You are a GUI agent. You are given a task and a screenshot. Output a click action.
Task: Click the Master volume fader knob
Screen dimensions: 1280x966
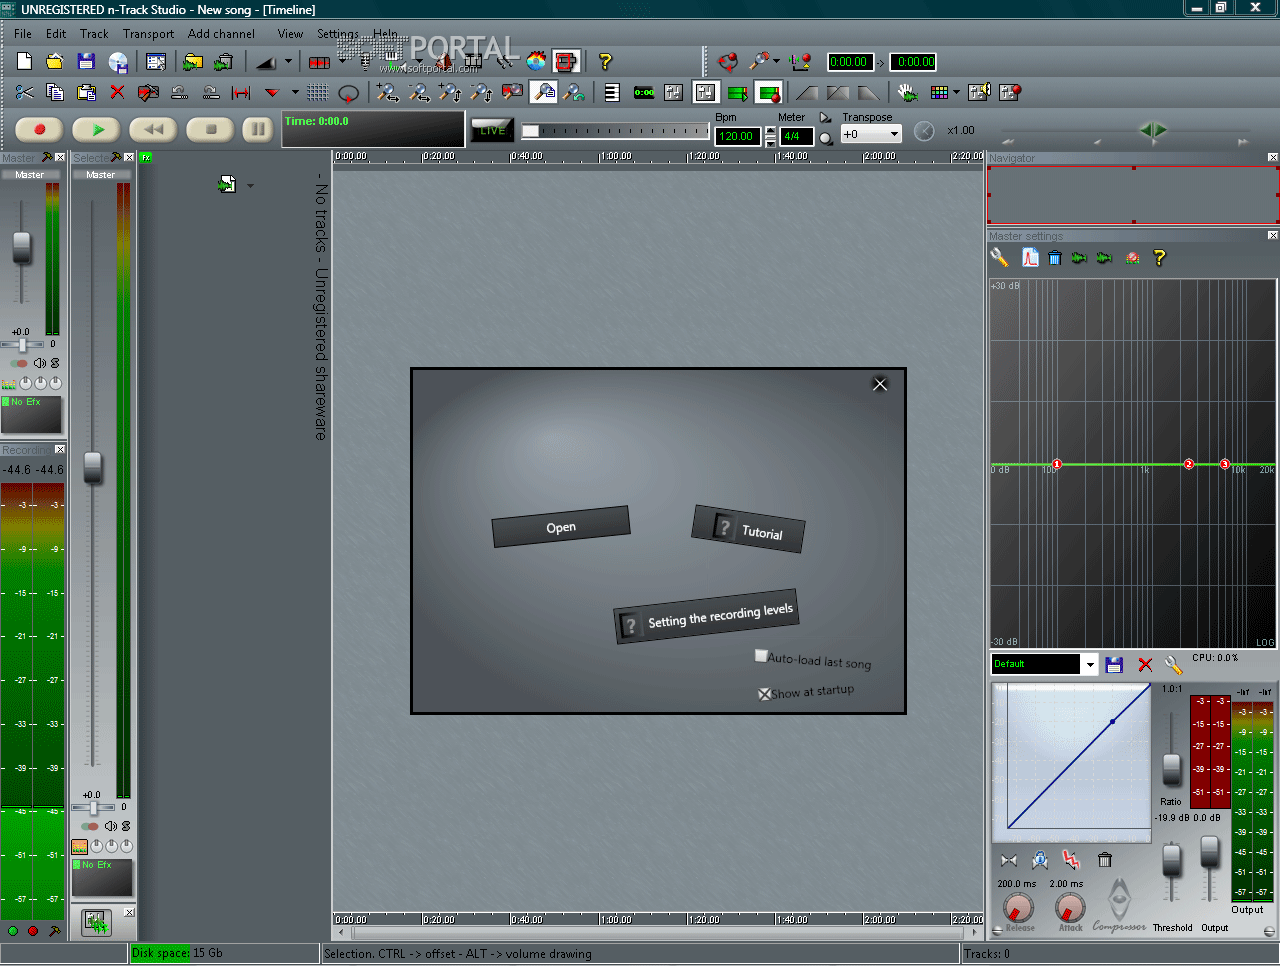21,246
